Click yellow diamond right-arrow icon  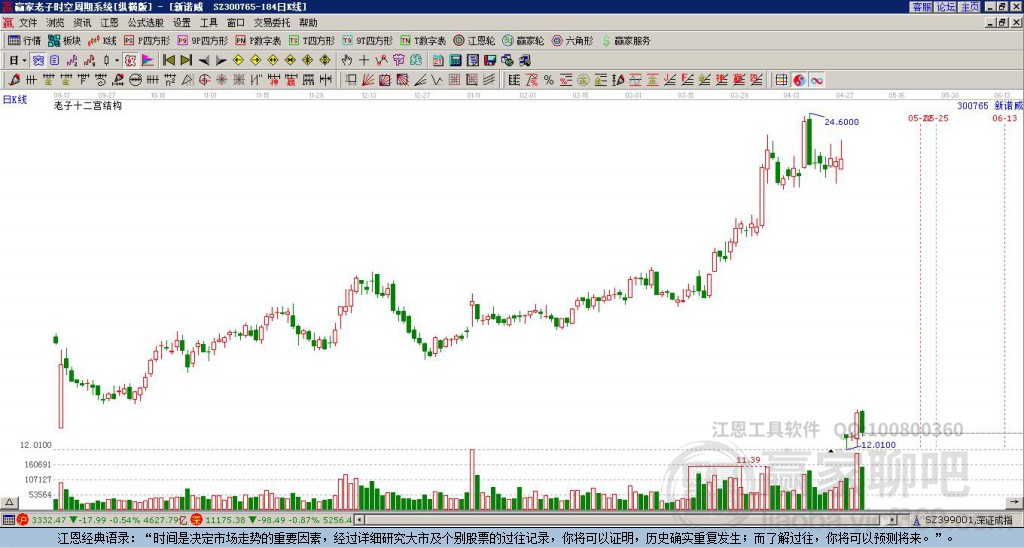pos(255,61)
